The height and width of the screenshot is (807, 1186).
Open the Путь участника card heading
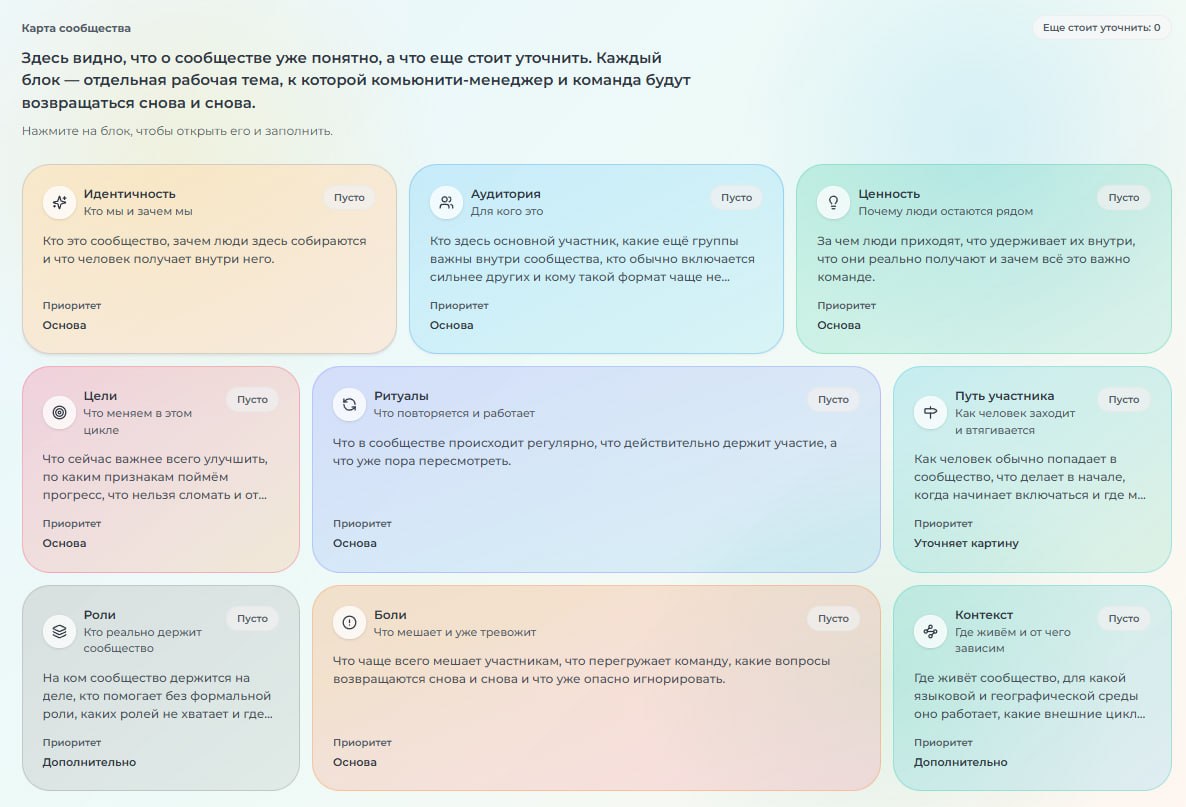pyautogui.click(x=1004, y=396)
